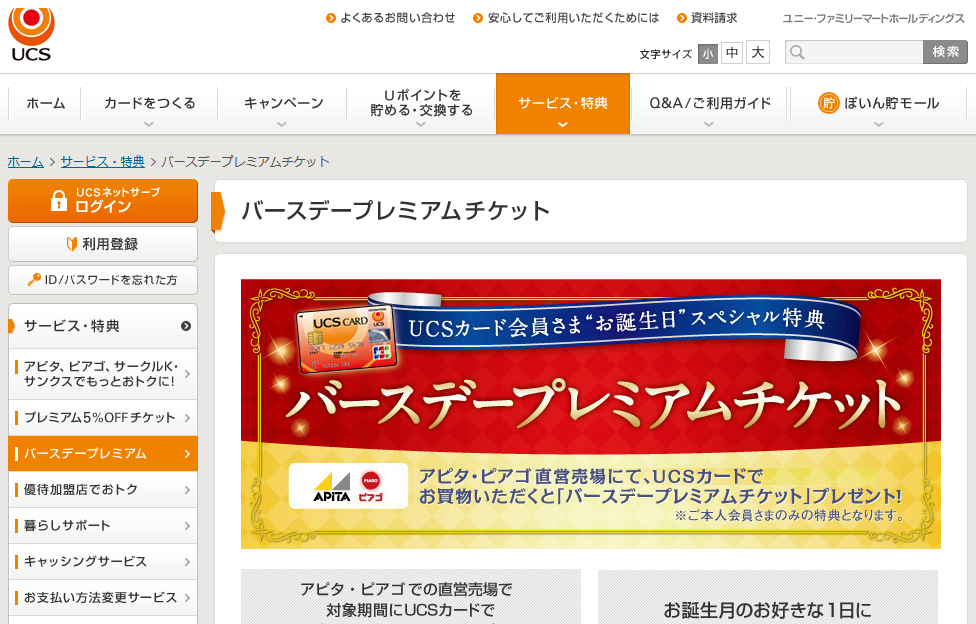Click arrow on 優待加盟店でおトク row

click(187, 490)
